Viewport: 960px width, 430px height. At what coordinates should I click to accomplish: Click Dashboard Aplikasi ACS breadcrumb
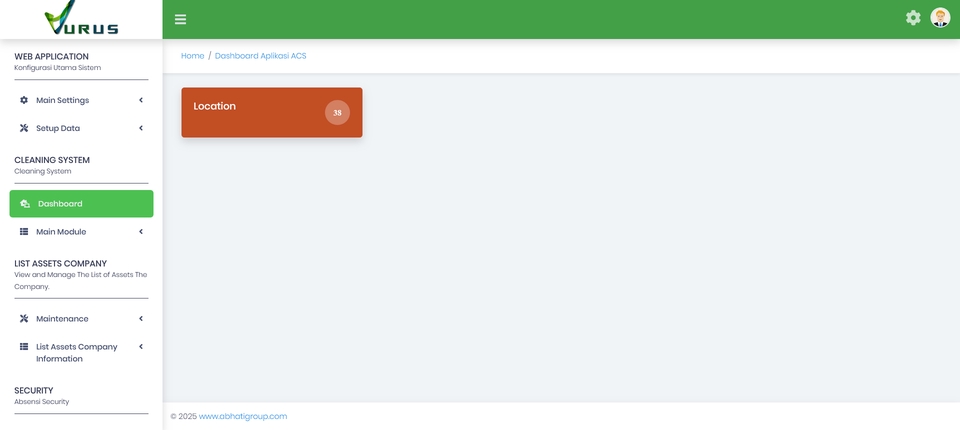point(260,56)
